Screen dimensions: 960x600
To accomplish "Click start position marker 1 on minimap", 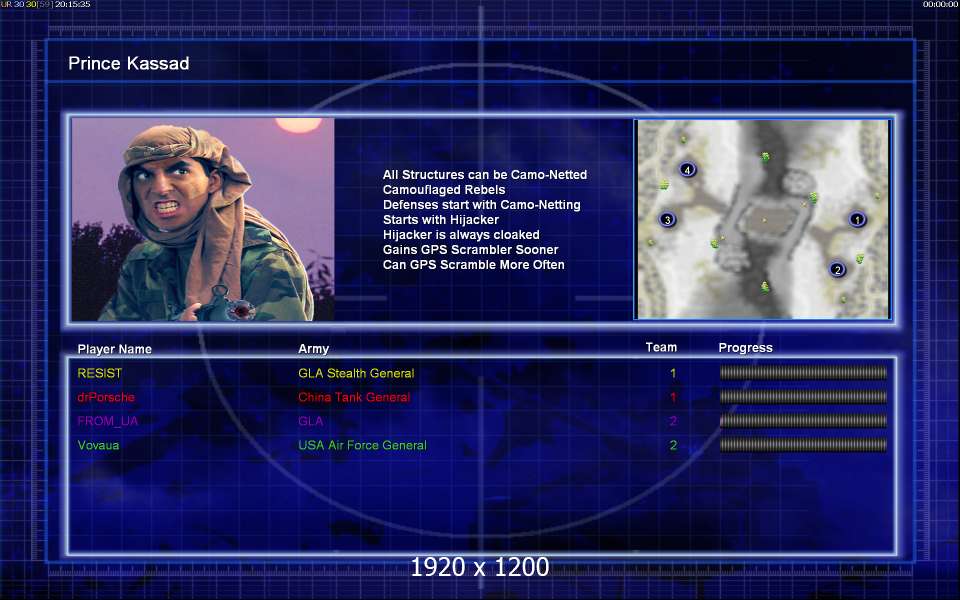I will click(x=857, y=219).
